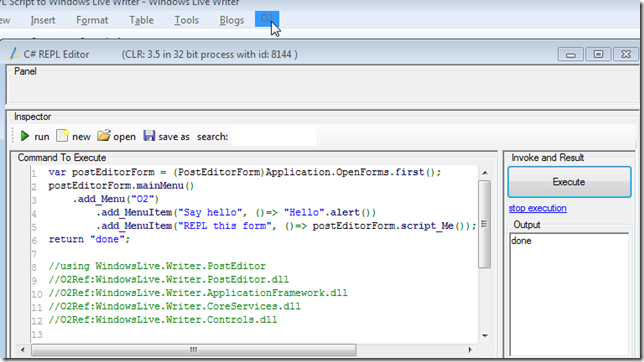
Task: Click the new label in toolbar
Action: 81,136
